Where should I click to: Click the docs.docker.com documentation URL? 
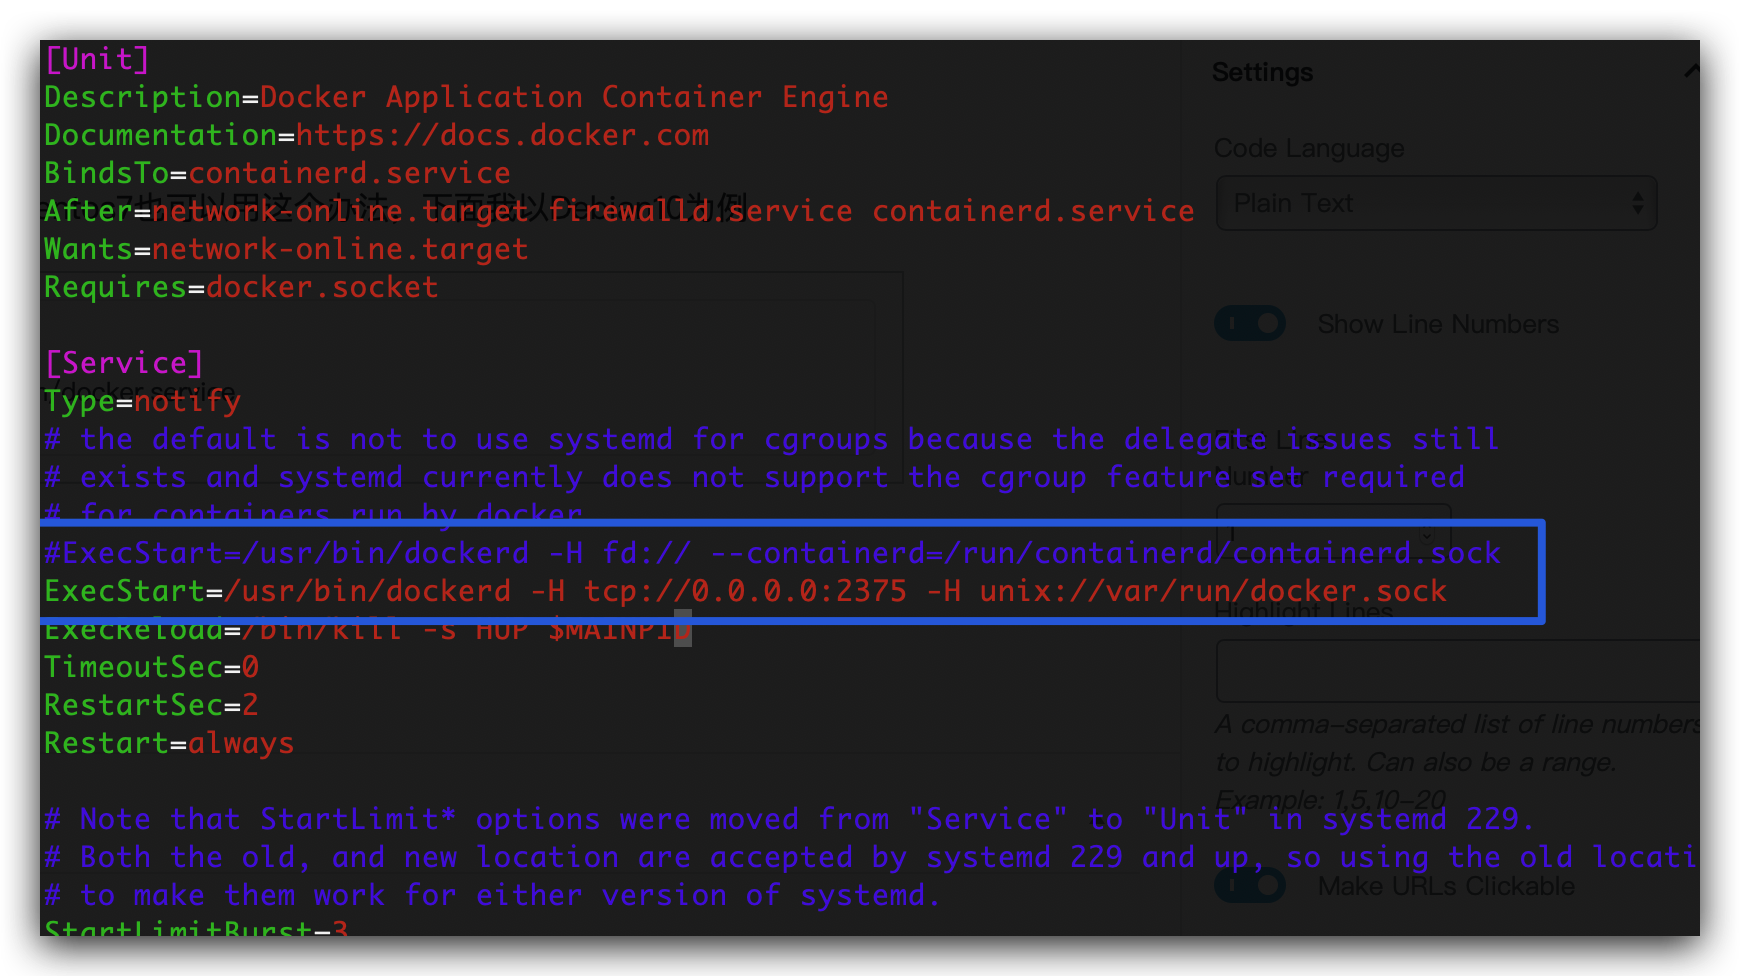[x=502, y=135]
